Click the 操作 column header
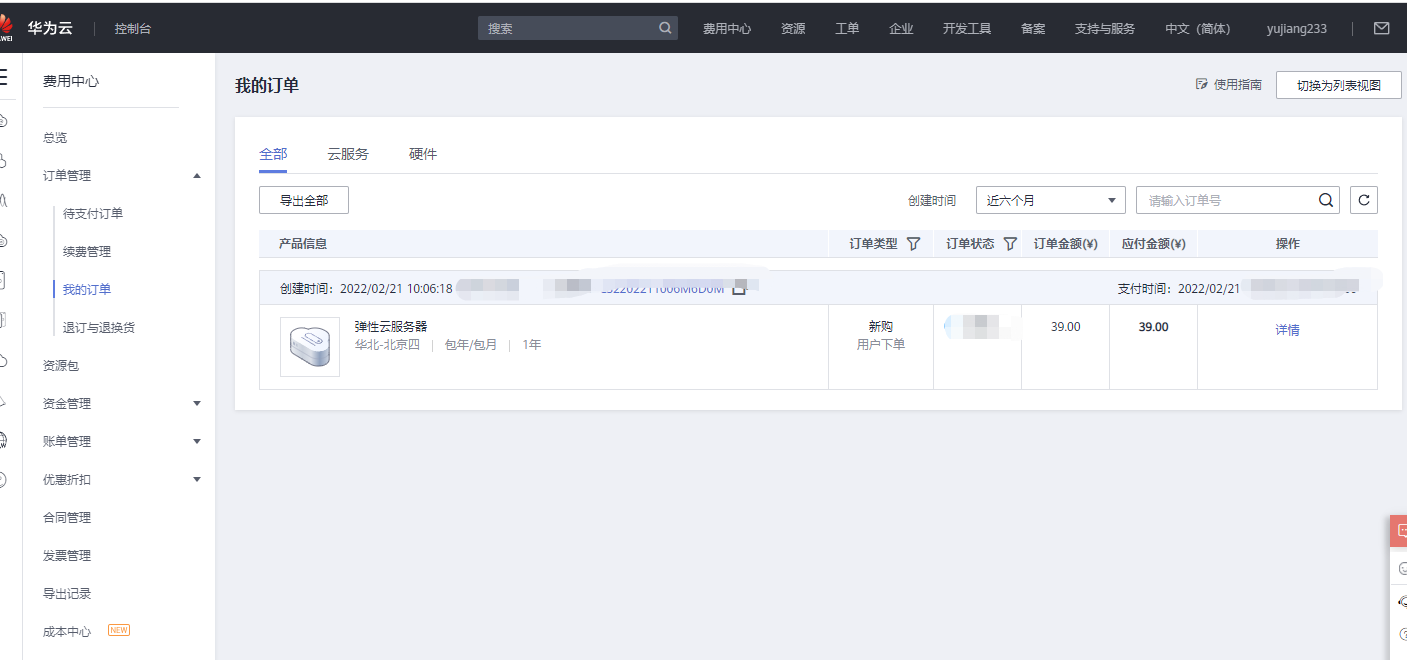This screenshot has width=1407, height=660. click(x=1288, y=244)
